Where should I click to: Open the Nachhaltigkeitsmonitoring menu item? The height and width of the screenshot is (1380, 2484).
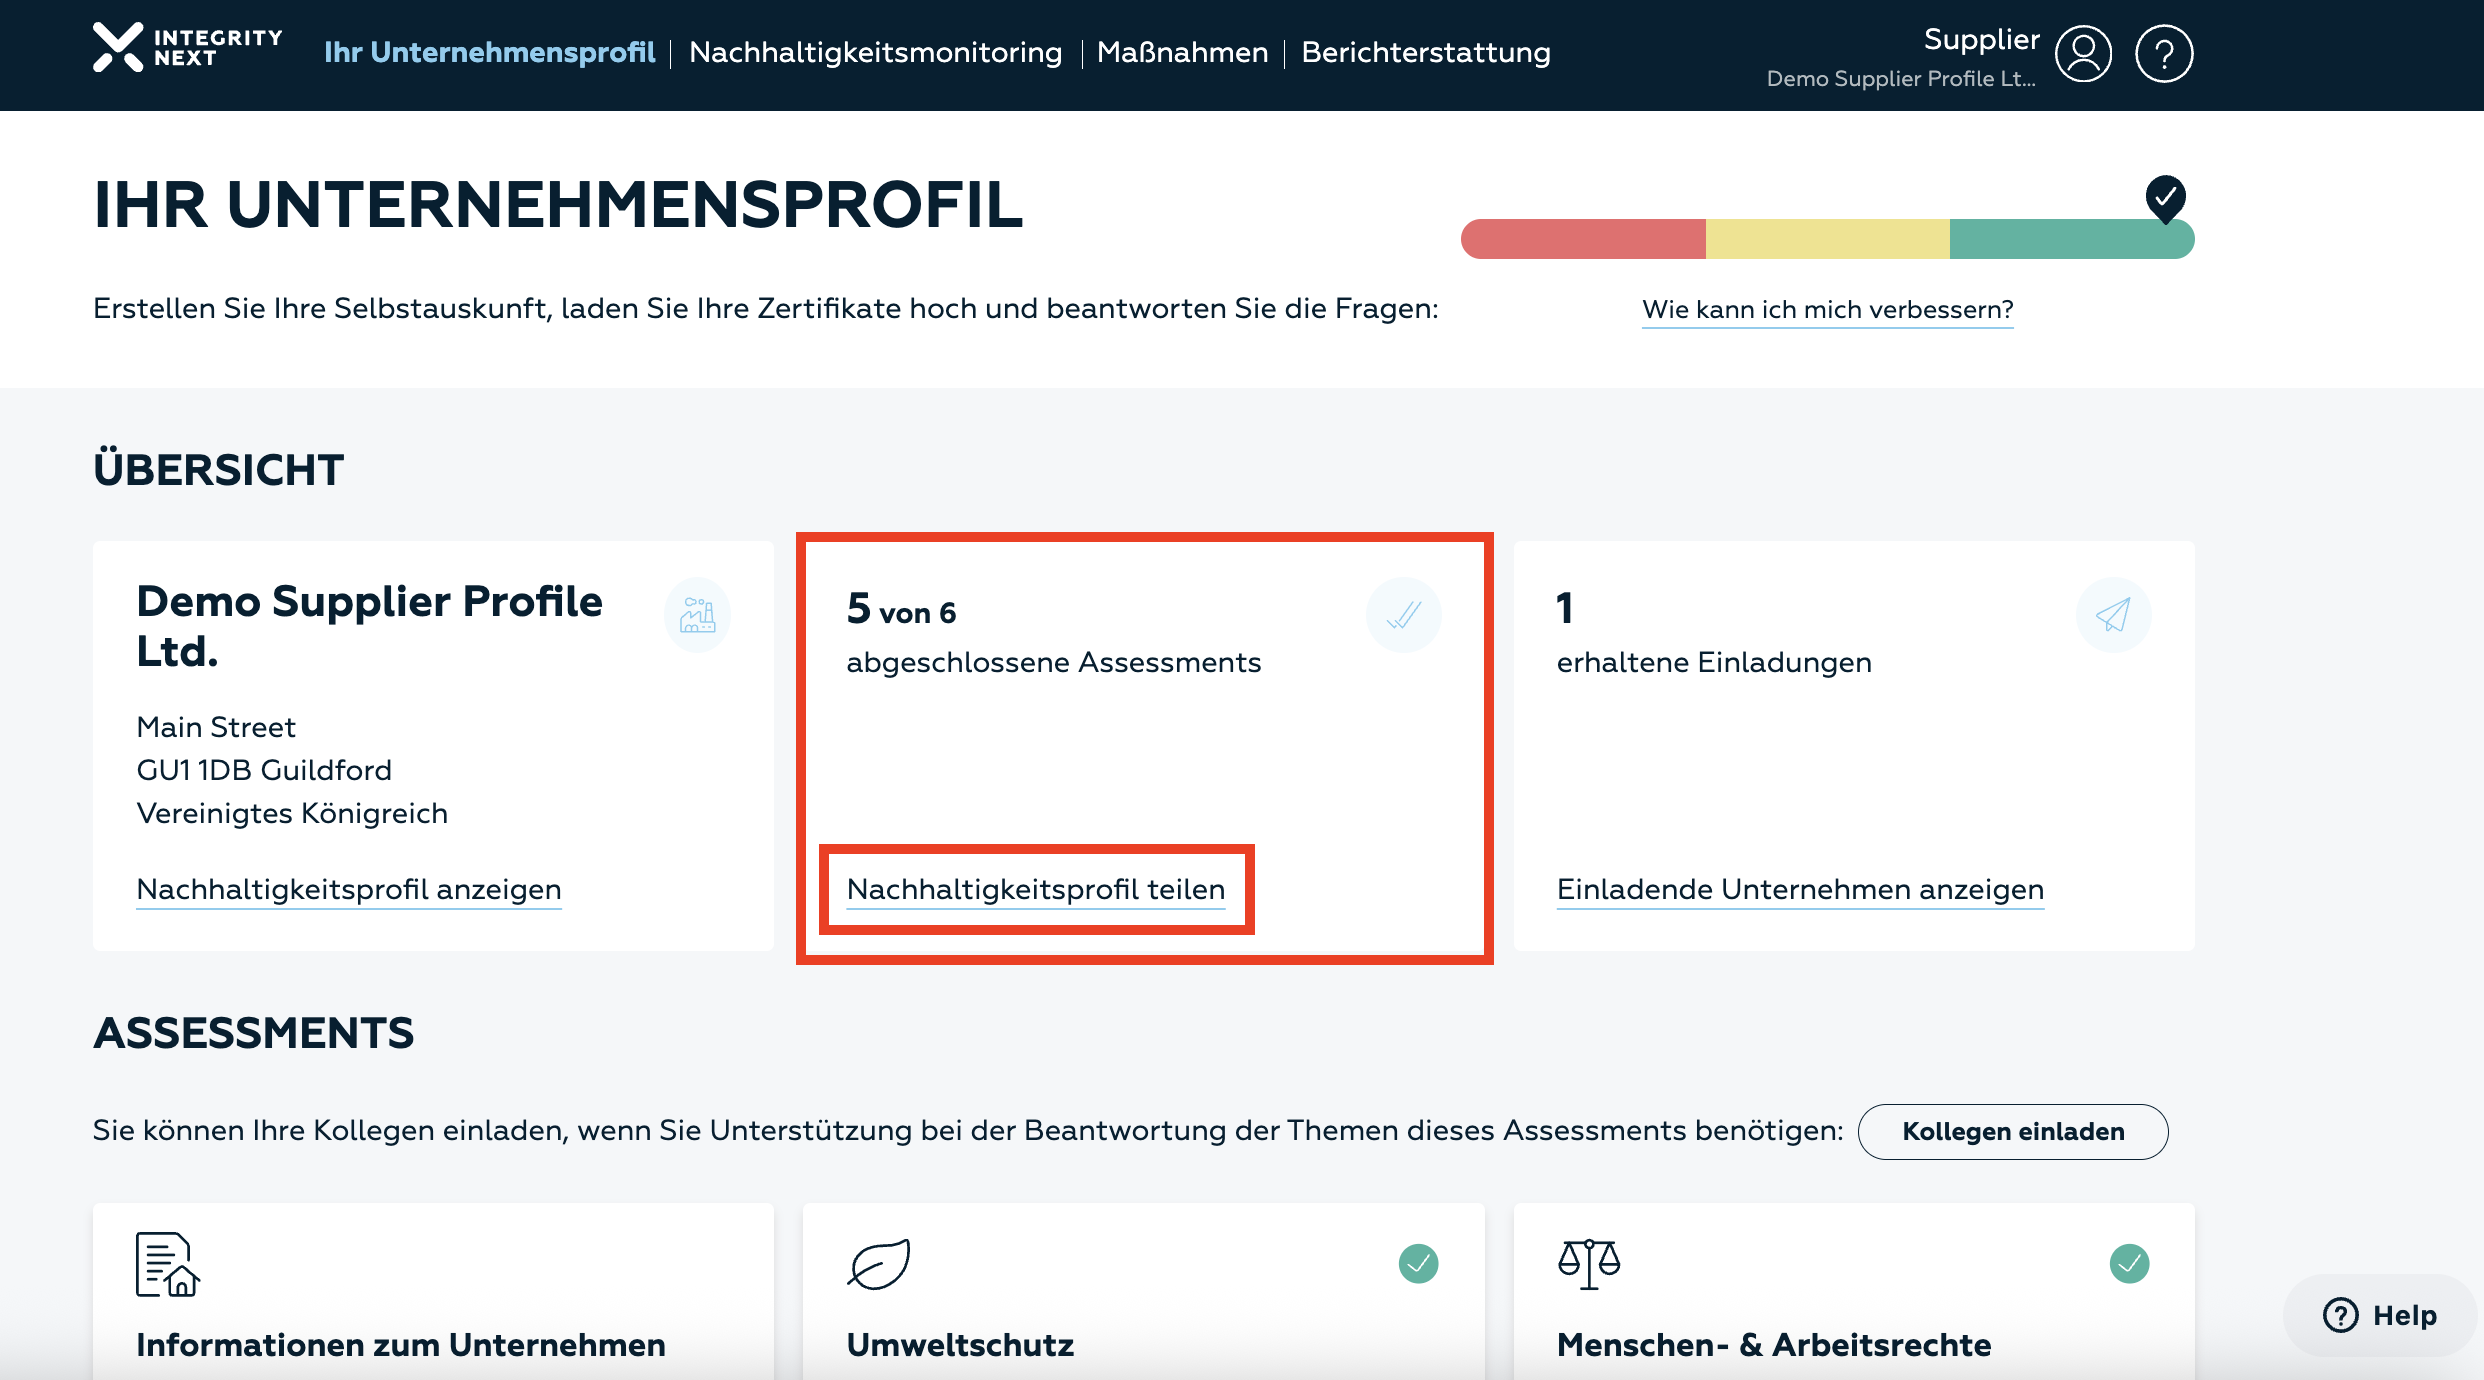coord(875,52)
